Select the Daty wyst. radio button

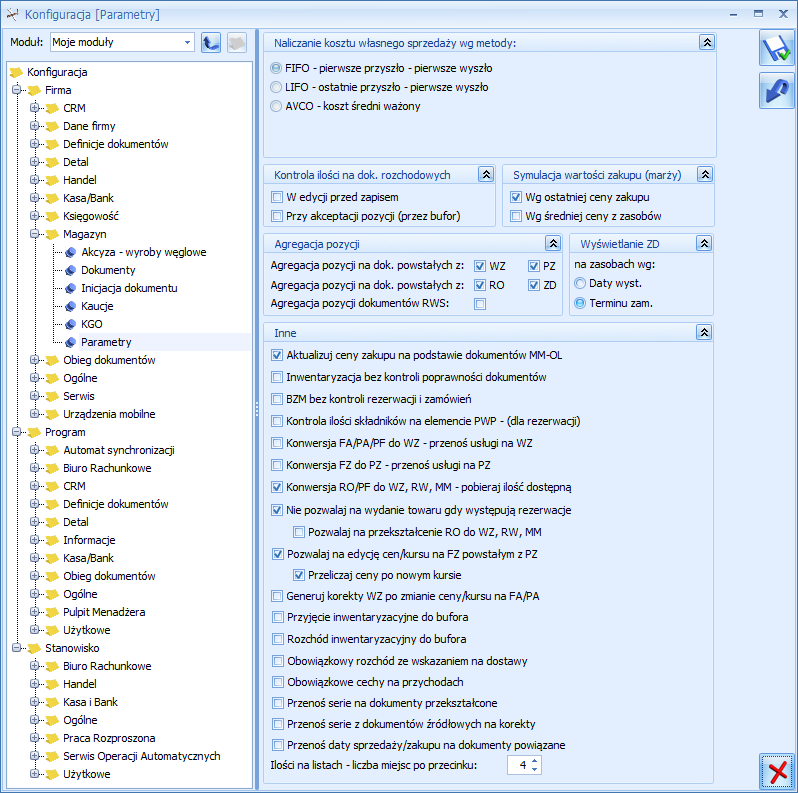pos(580,284)
